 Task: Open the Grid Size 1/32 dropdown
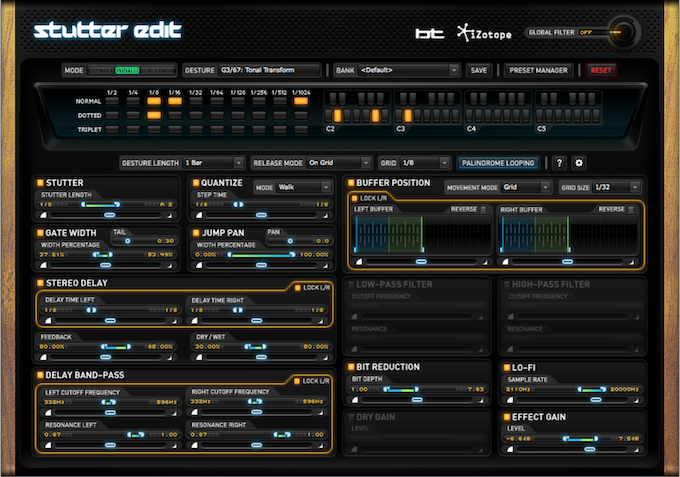(617, 187)
